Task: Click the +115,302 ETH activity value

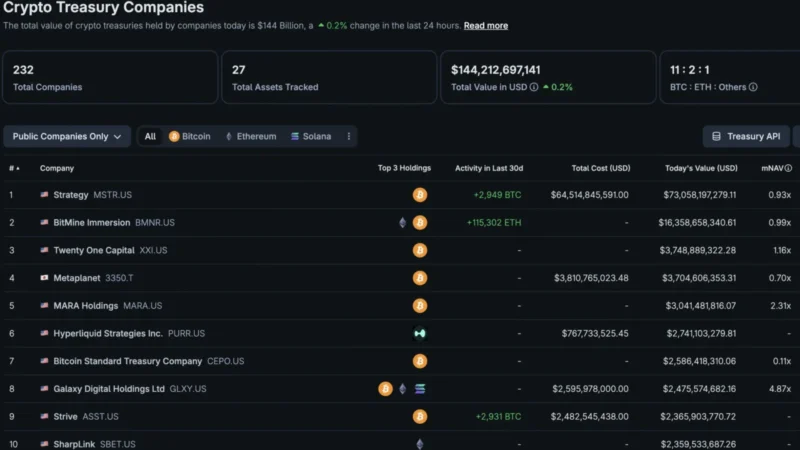Action: (x=494, y=222)
